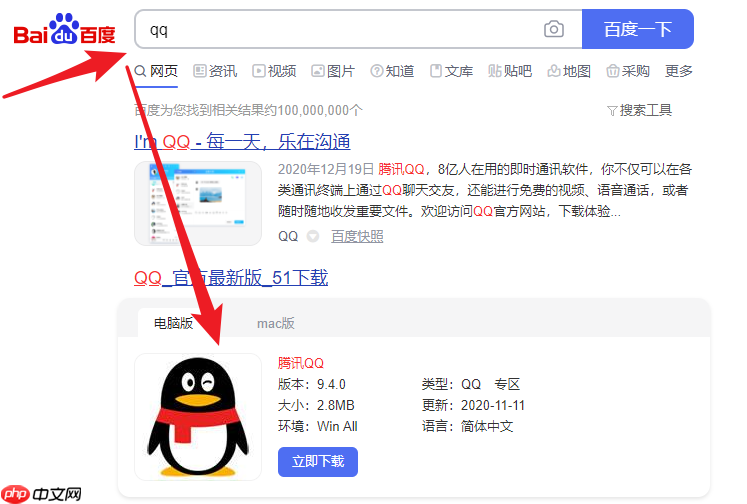The image size is (747, 504).
Task: Click the version text 9.4.0
Action: click(331, 384)
